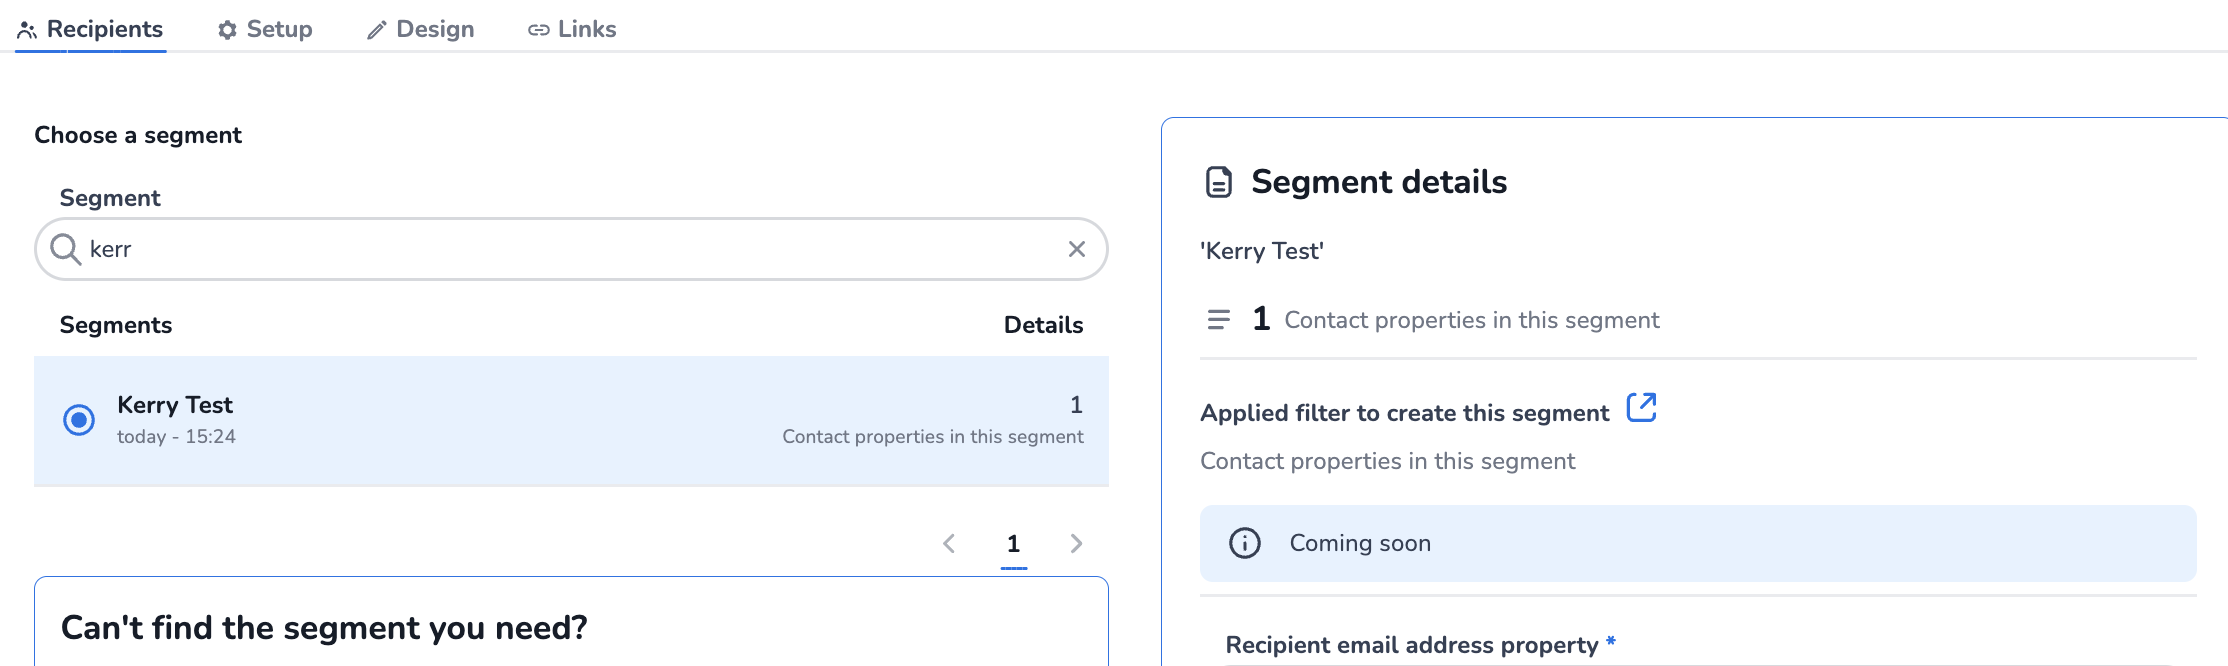Go to previous page of segments

[949, 544]
